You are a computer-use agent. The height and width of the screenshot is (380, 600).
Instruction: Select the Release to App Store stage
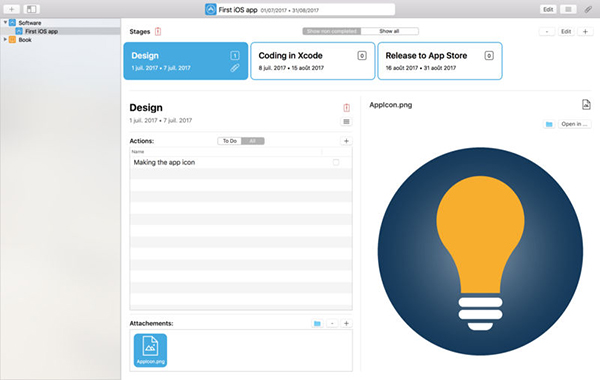[440, 61]
